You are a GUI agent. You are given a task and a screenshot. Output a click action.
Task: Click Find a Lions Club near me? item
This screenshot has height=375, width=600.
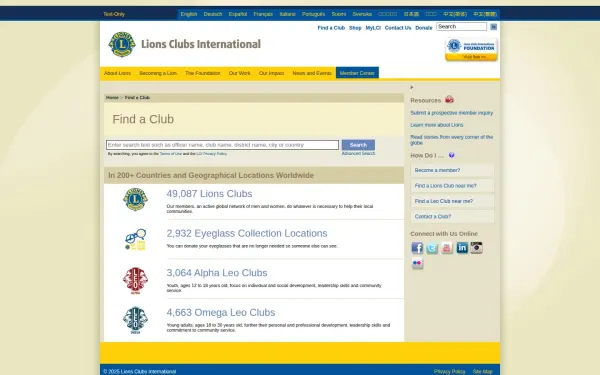click(x=452, y=186)
